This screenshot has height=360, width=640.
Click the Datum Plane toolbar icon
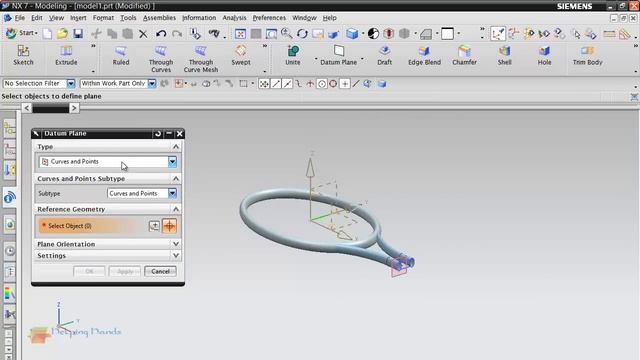tap(338, 55)
